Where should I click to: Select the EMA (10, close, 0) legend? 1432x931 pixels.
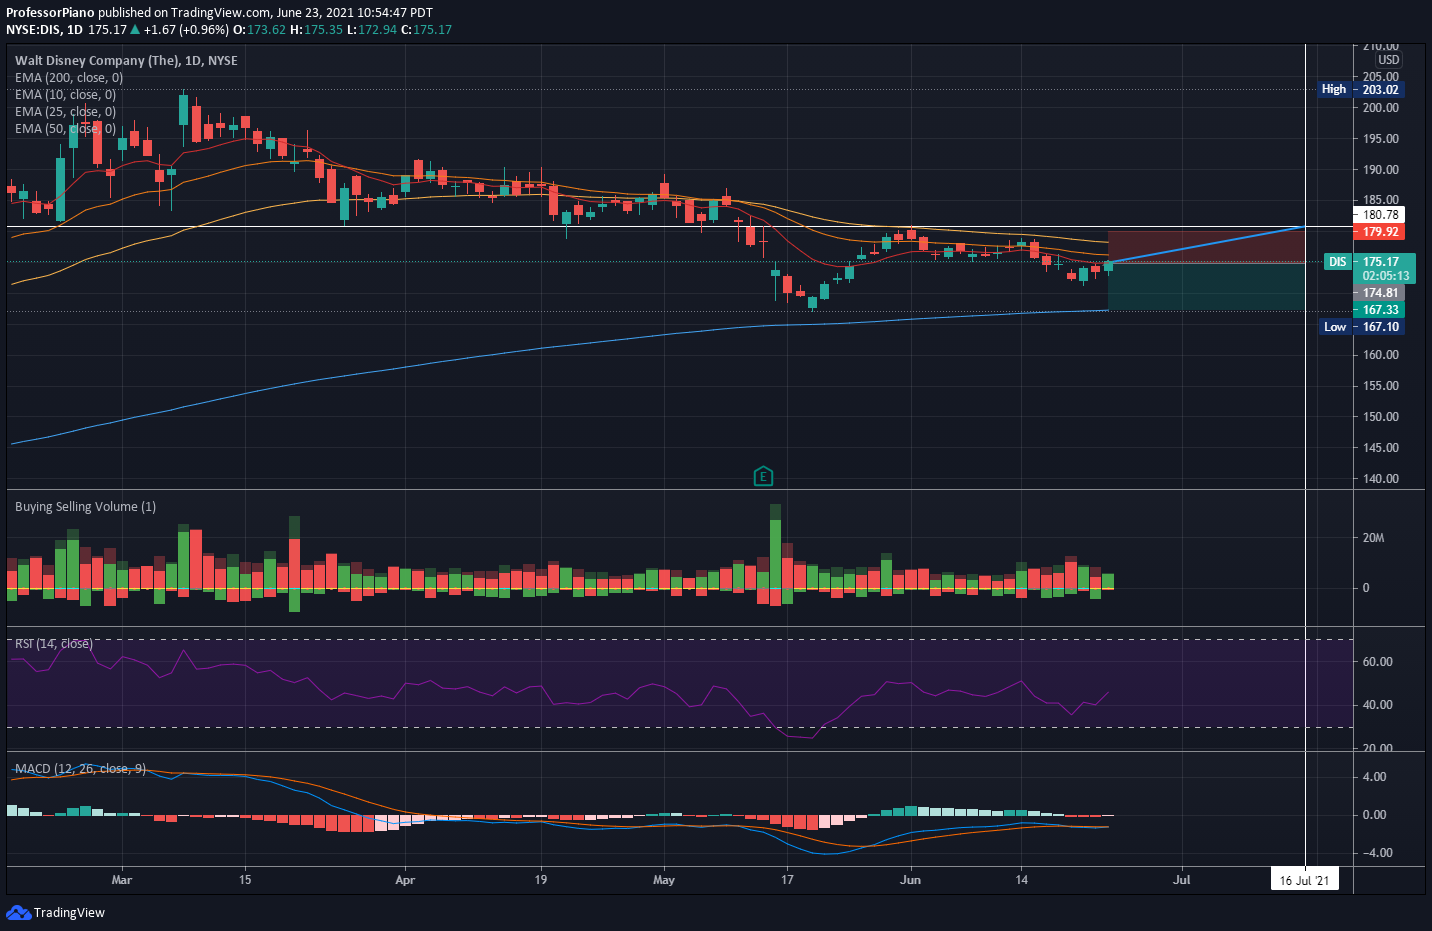(x=65, y=94)
